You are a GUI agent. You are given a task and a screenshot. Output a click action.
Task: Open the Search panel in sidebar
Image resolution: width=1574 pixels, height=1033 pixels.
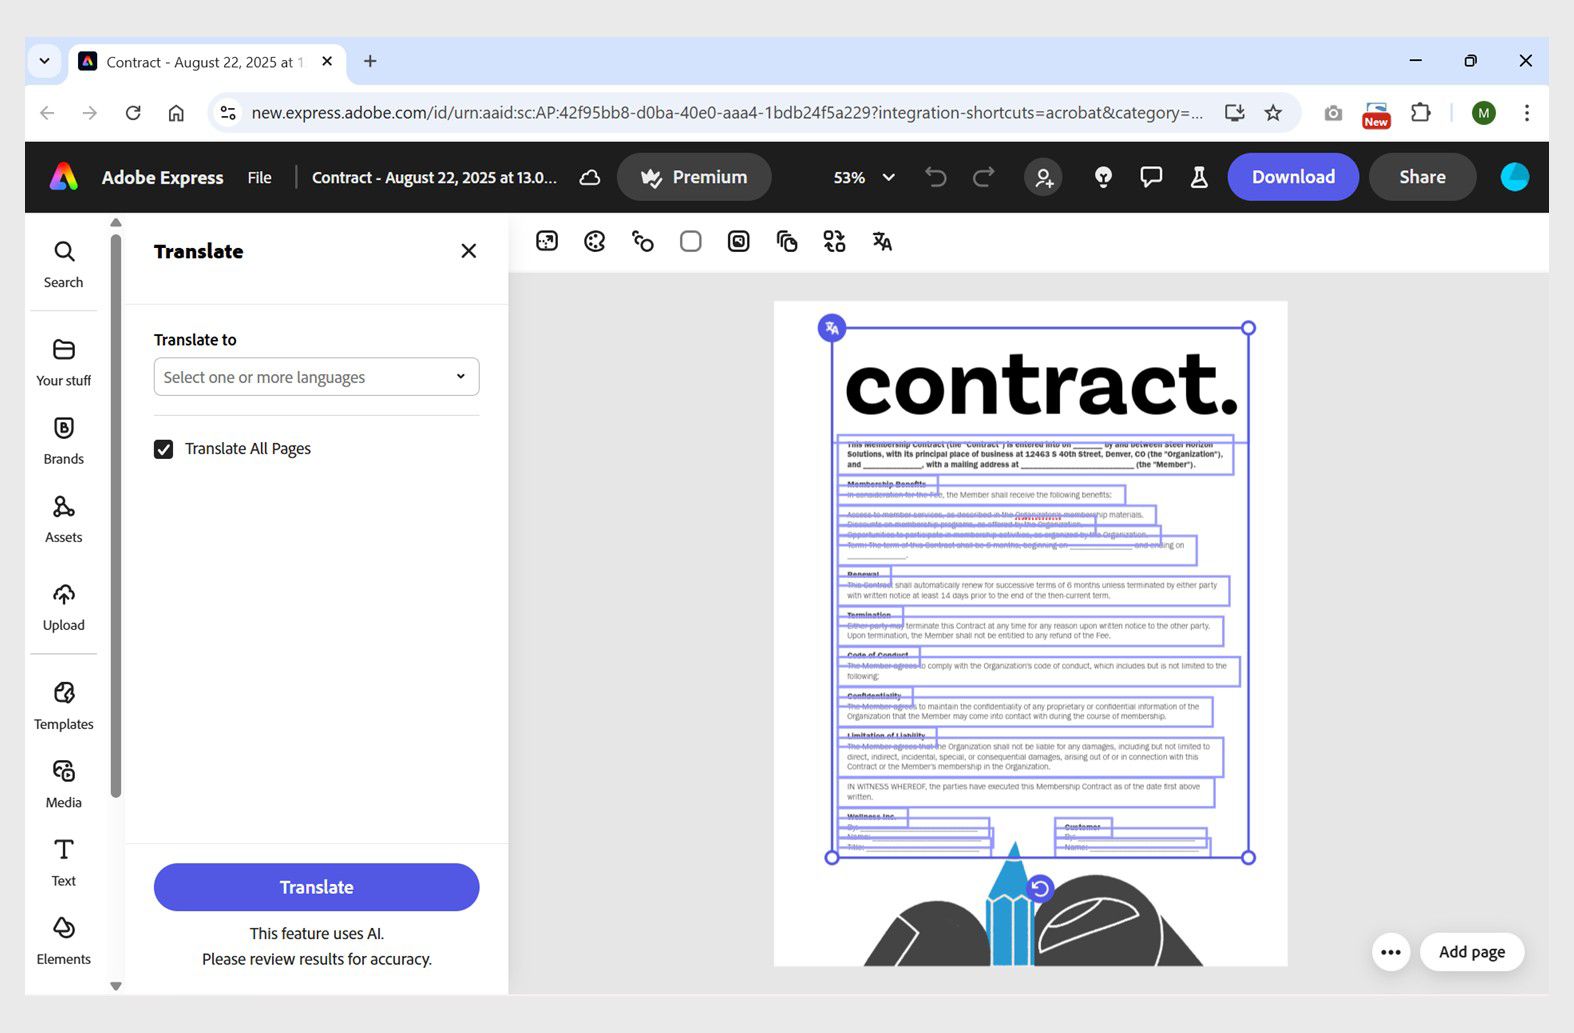63,265
